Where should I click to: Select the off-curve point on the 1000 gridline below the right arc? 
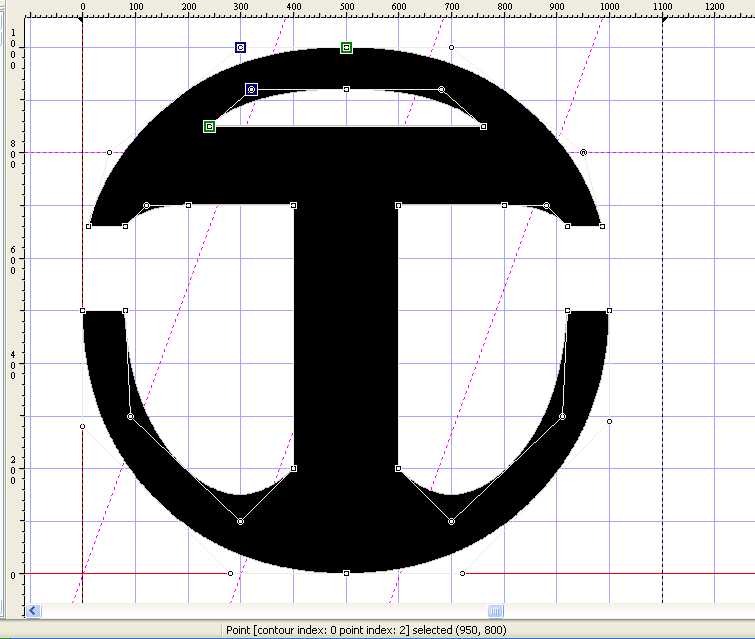[x=610, y=422]
